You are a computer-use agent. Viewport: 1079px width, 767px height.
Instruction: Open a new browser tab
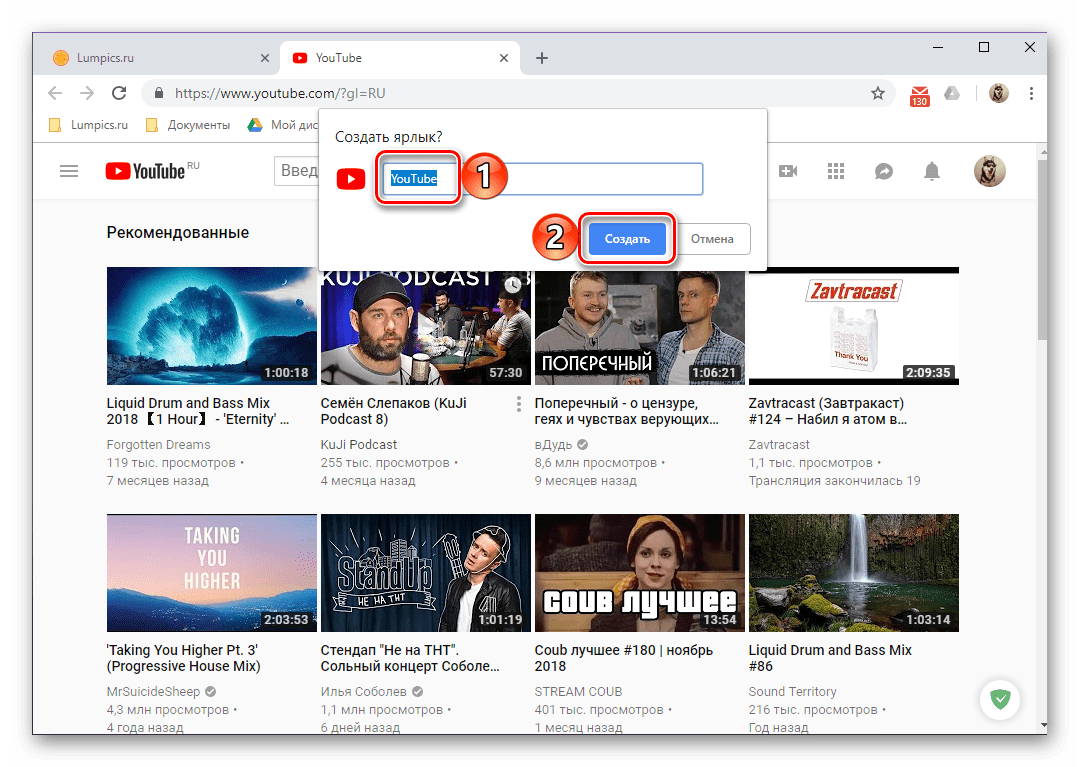coord(542,58)
